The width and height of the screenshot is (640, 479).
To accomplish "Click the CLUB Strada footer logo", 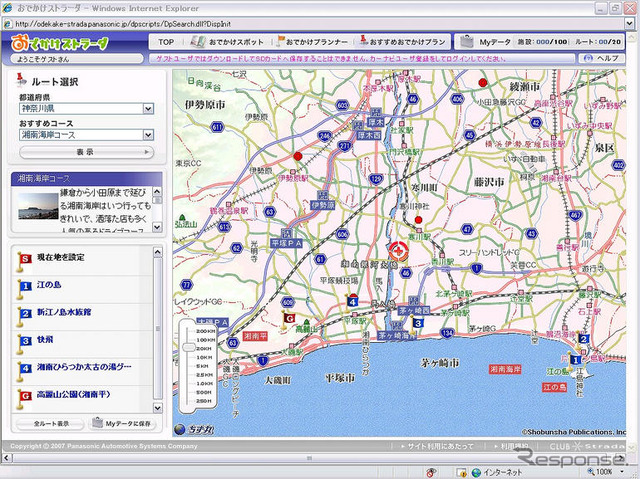I will (587, 446).
